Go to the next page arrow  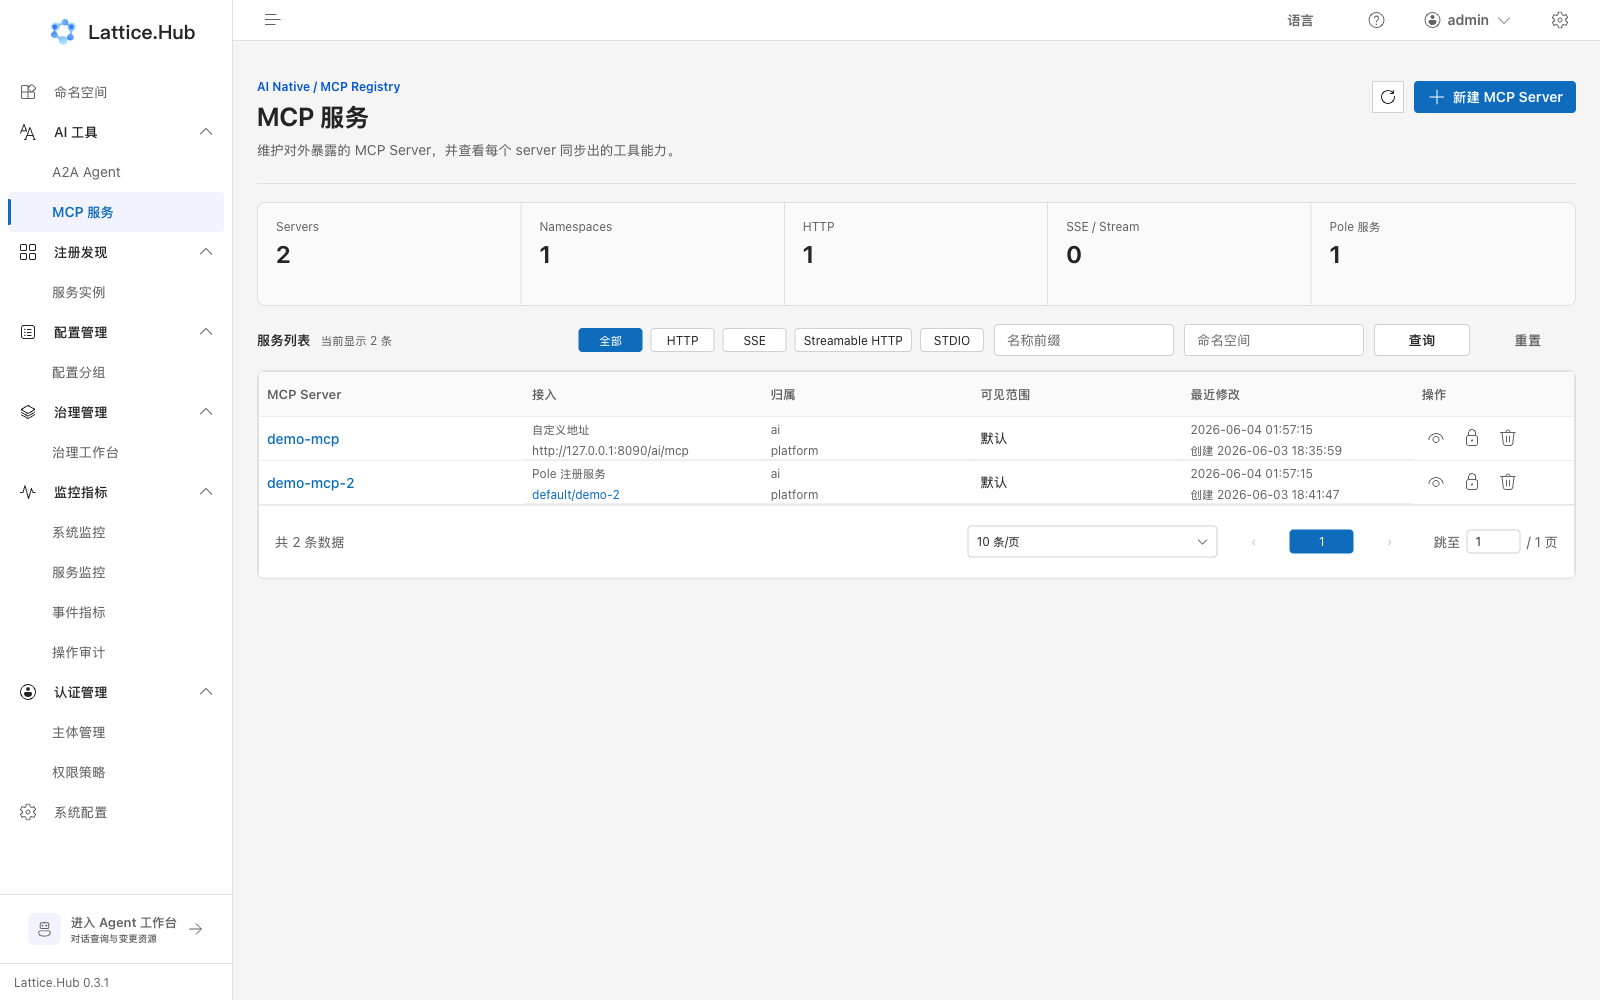click(1389, 542)
